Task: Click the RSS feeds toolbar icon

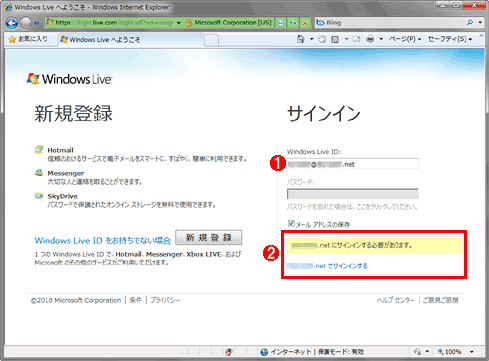Action: [335, 39]
